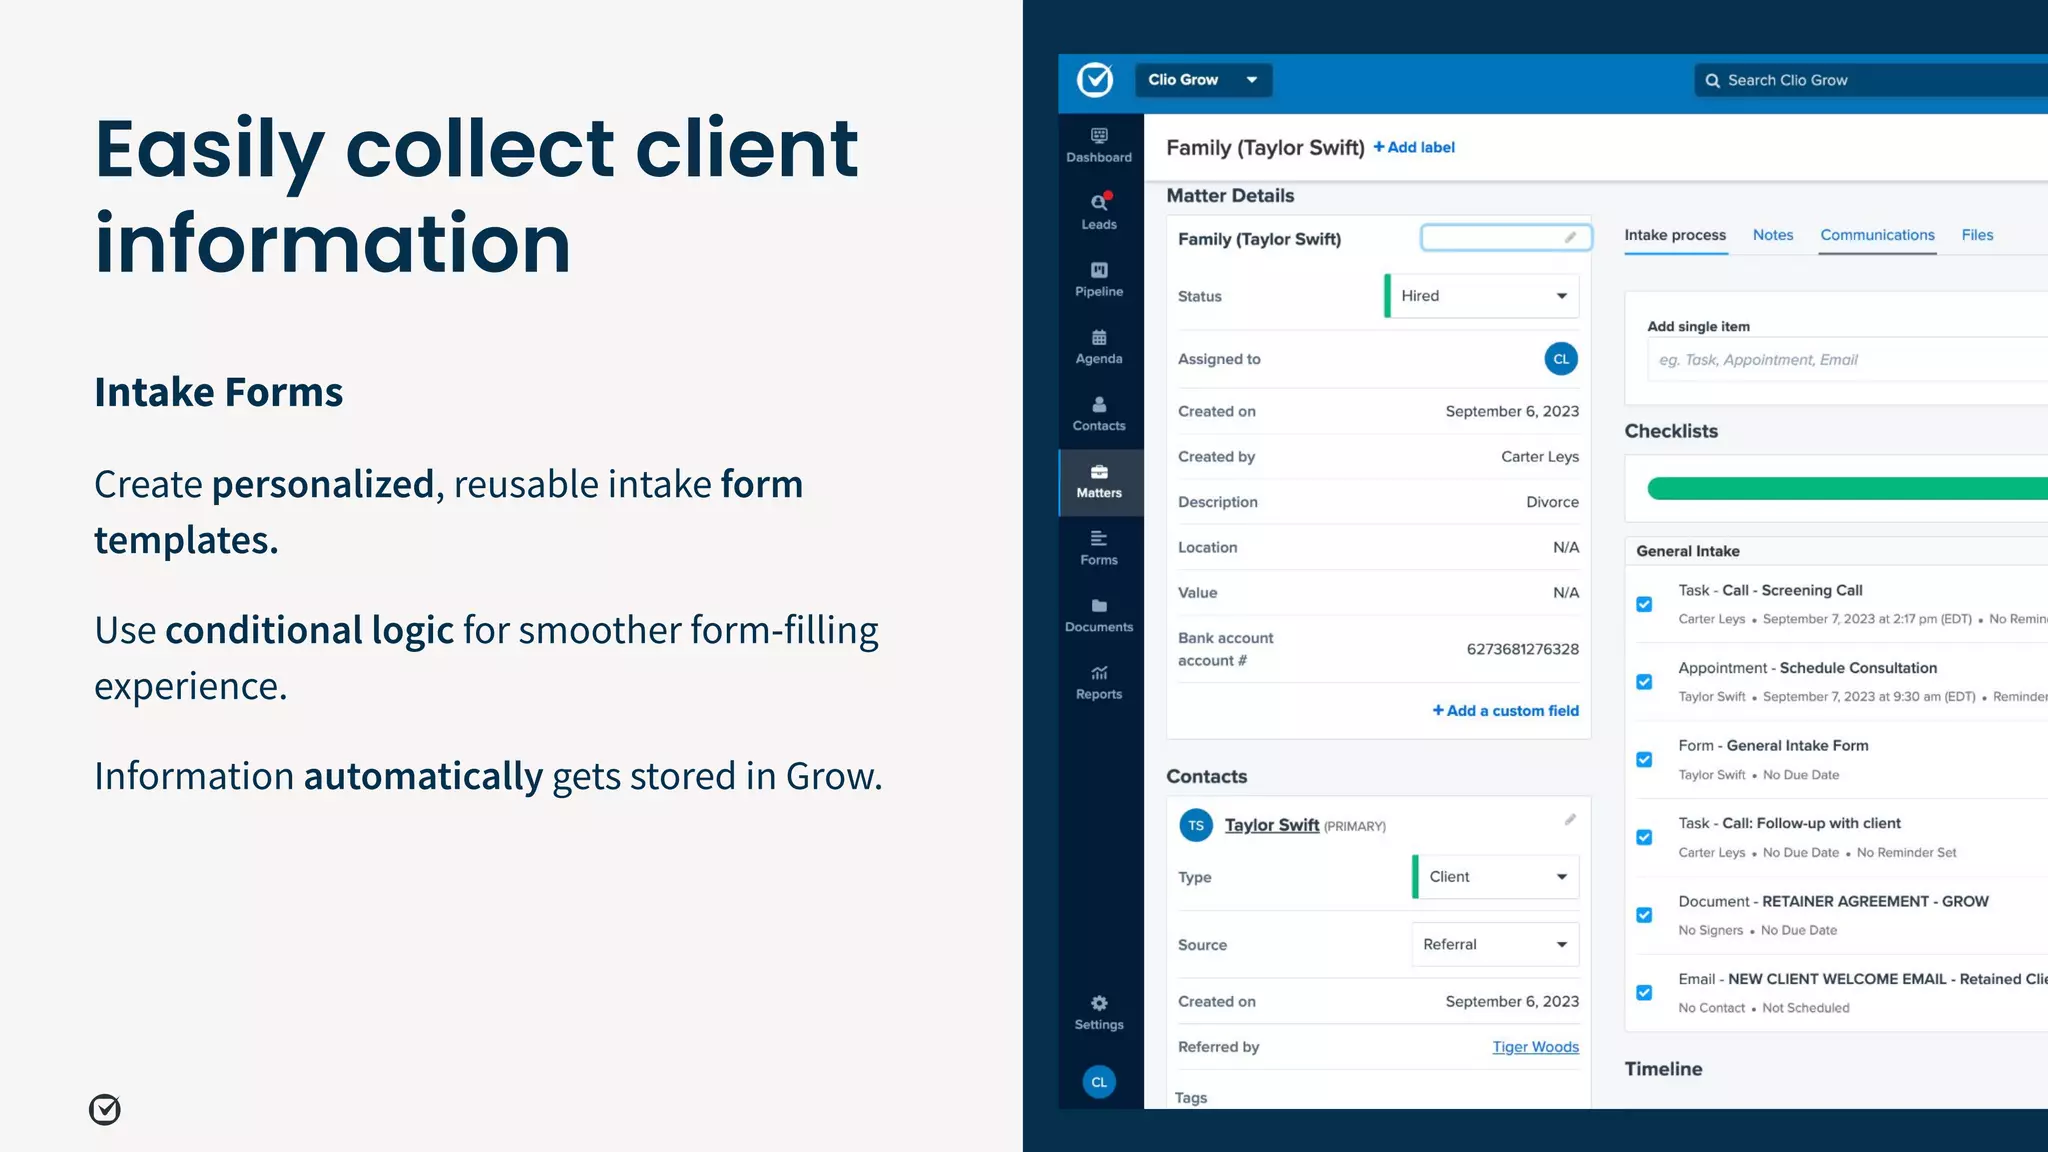
Task: Open the Source Referral dropdown
Action: (1495, 944)
